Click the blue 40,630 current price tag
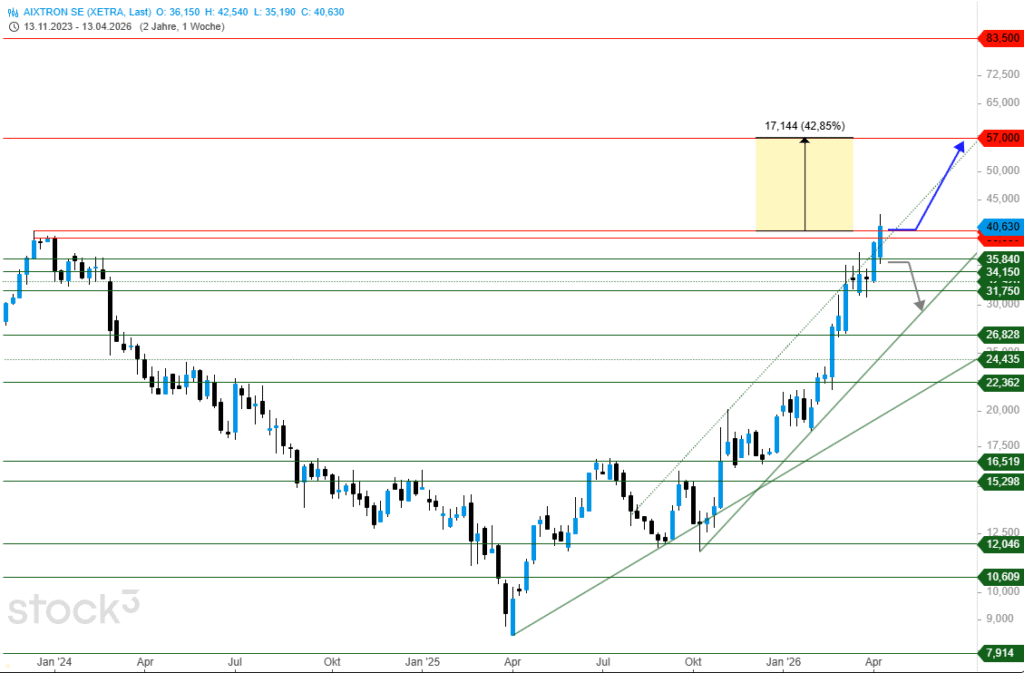This screenshot has width=1024, height=673. tap(1001, 226)
